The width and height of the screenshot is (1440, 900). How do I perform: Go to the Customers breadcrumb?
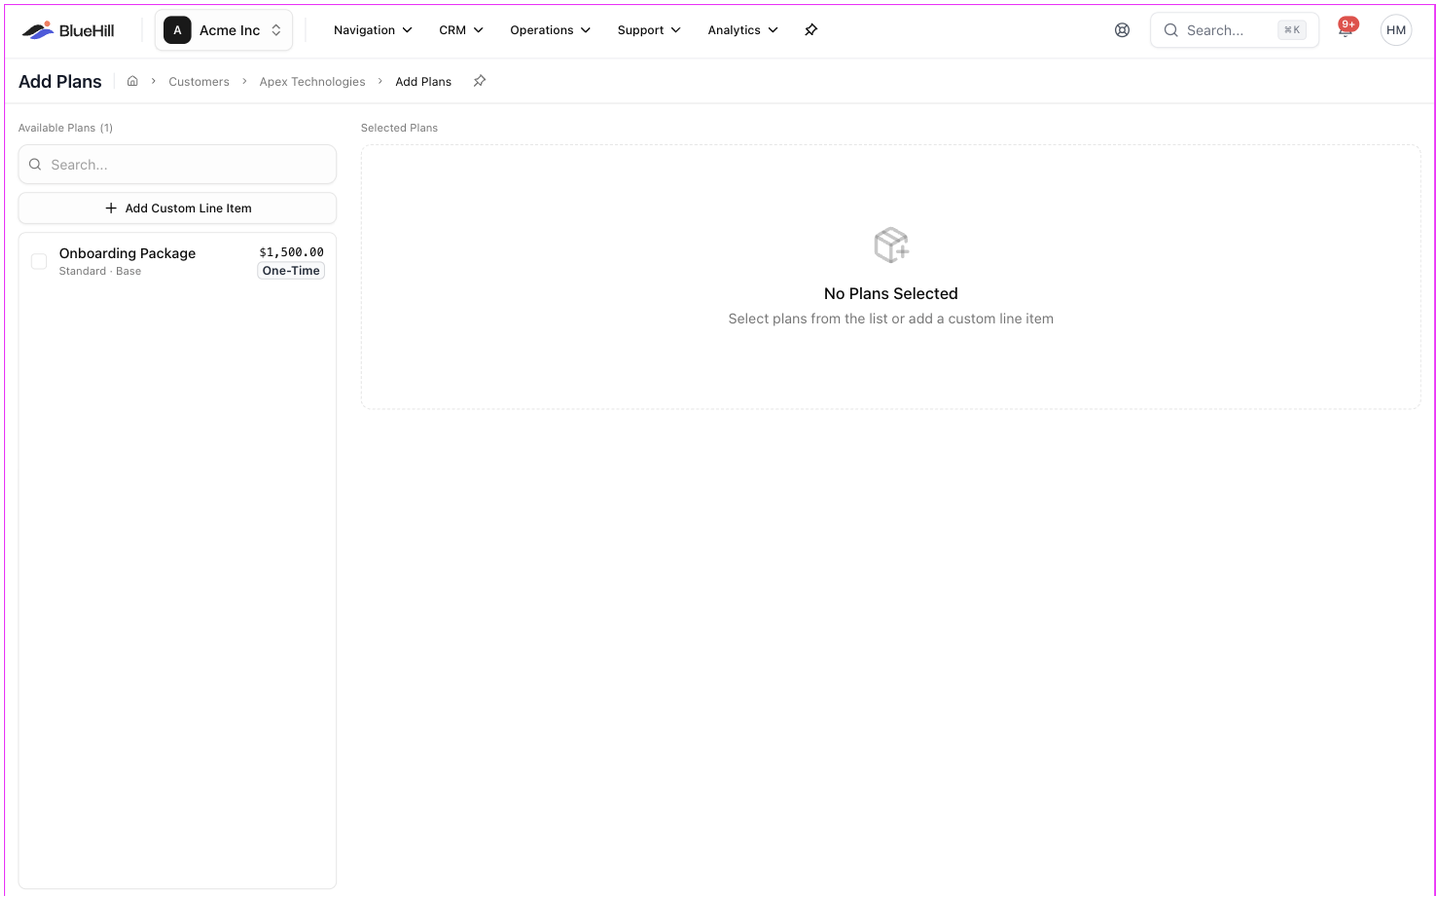tap(199, 82)
